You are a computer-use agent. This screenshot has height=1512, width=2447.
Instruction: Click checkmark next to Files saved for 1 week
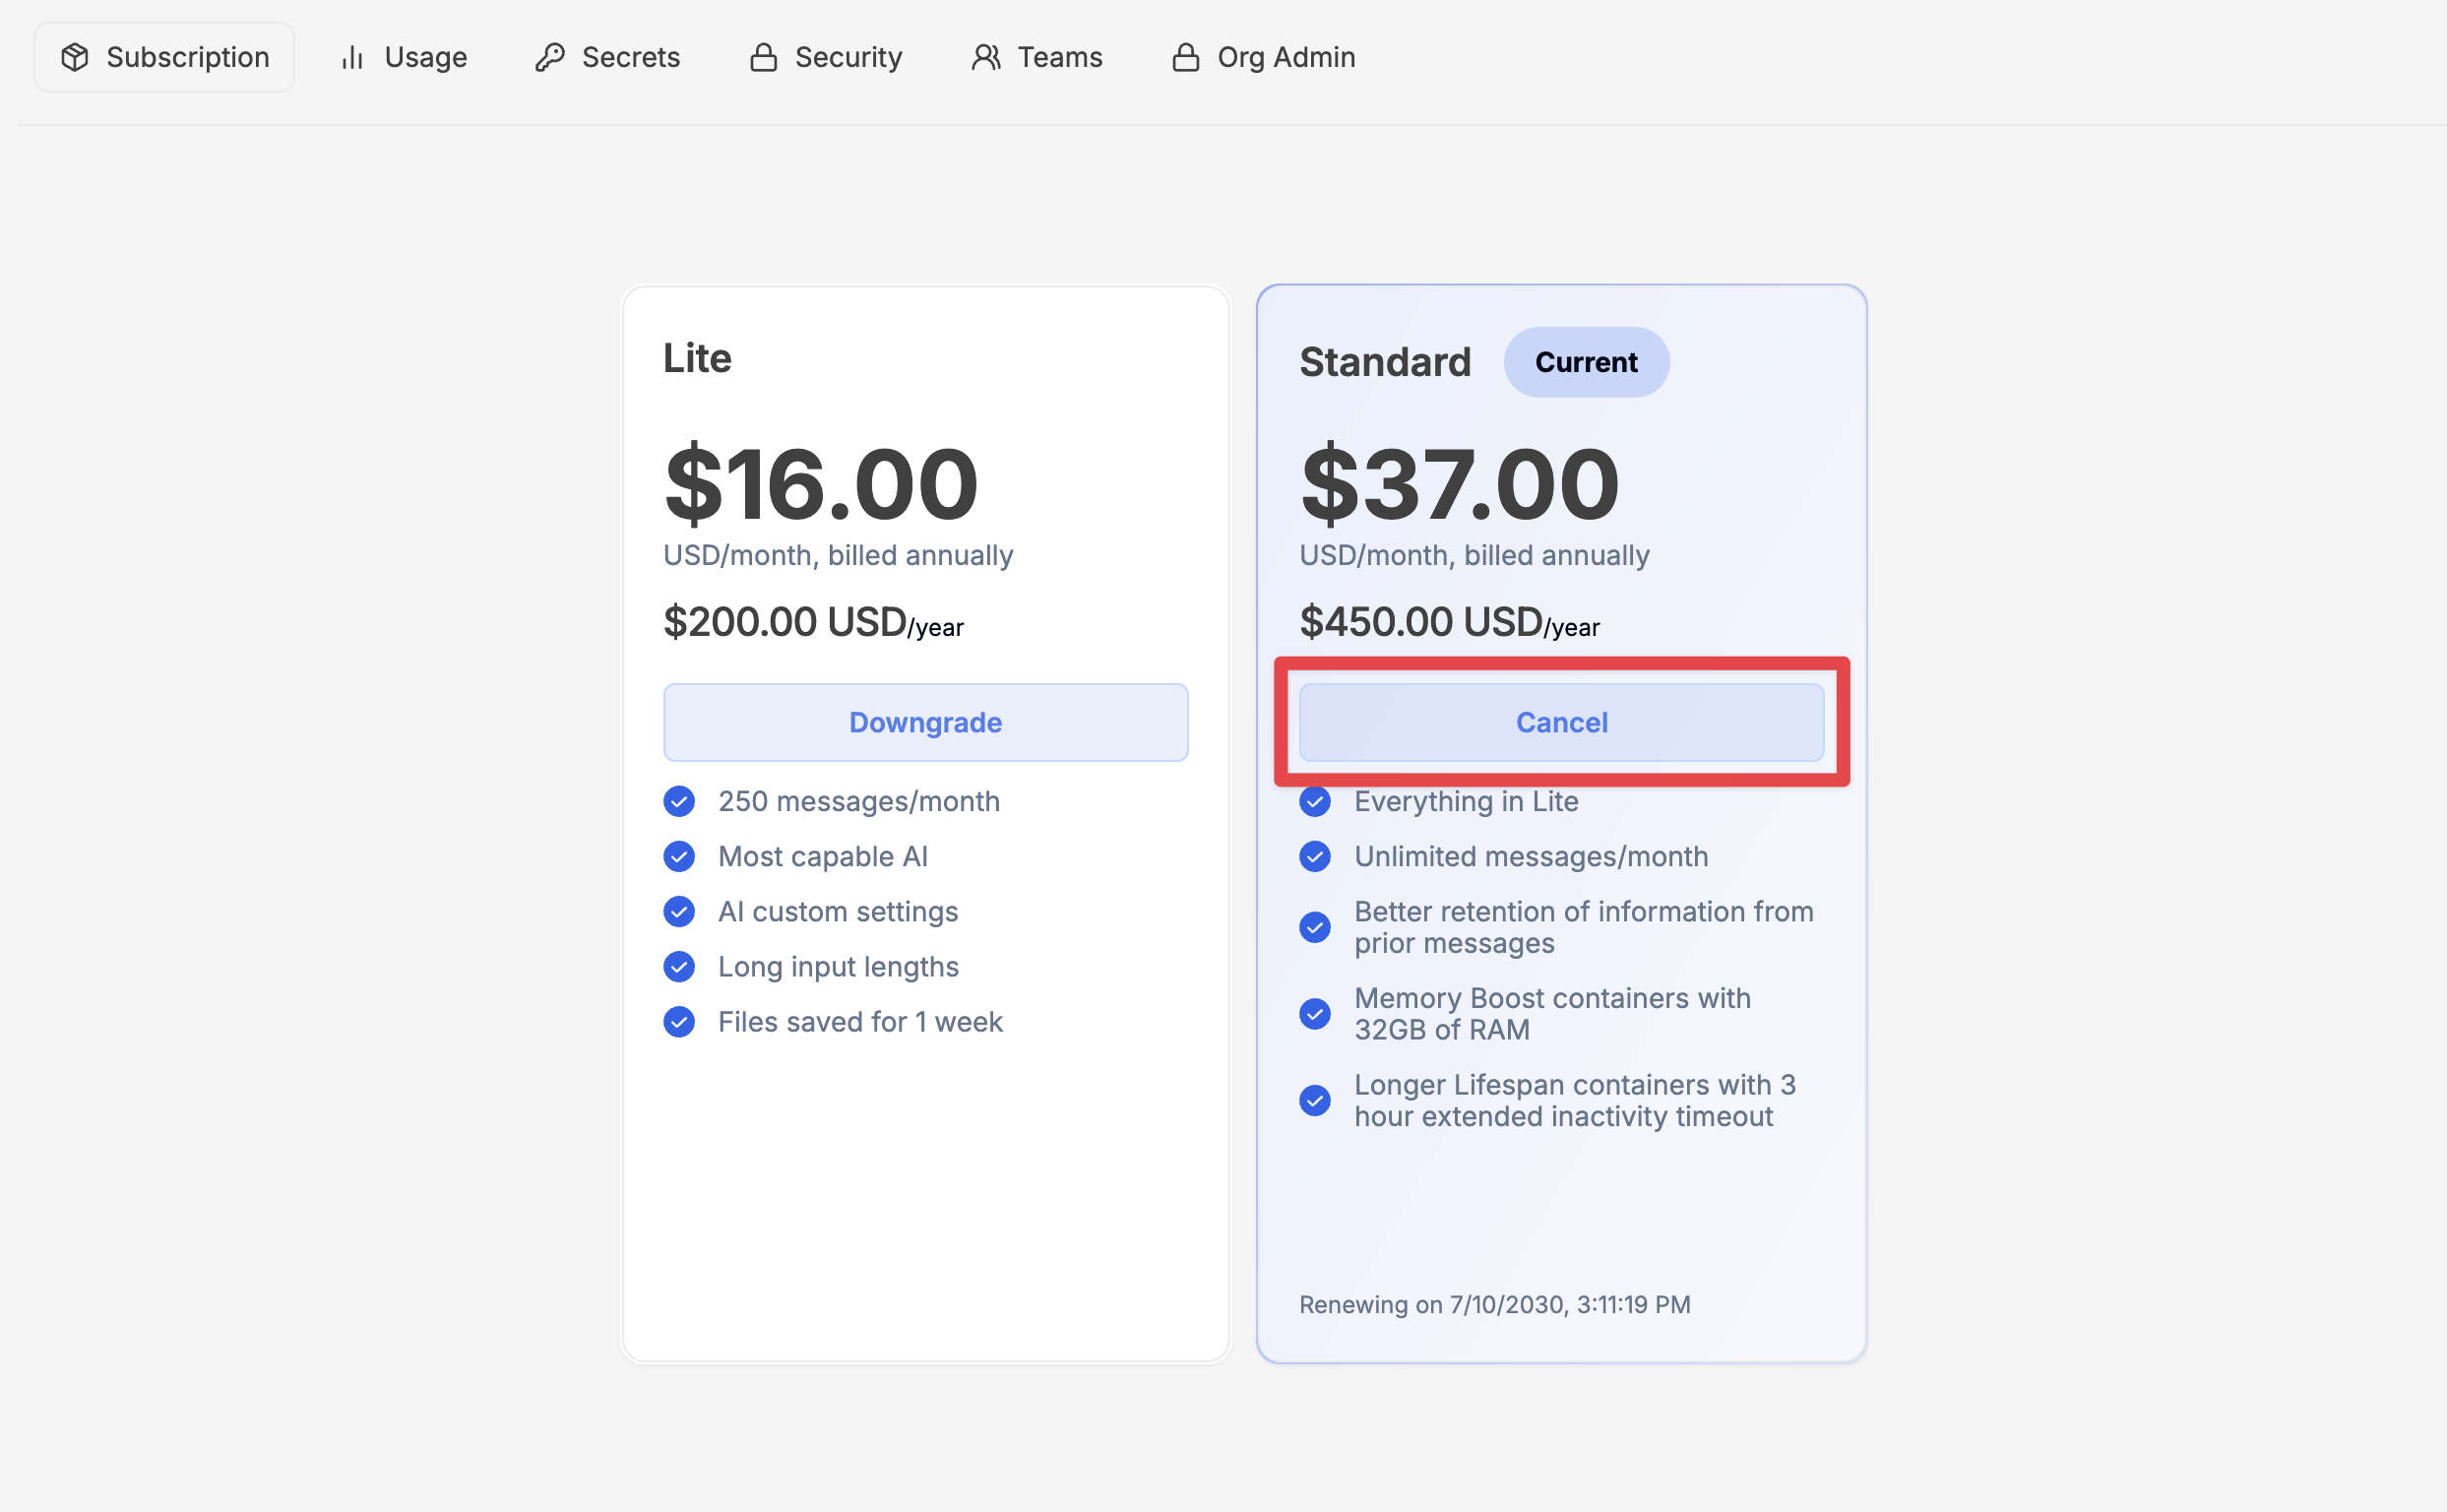point(679,1021)
